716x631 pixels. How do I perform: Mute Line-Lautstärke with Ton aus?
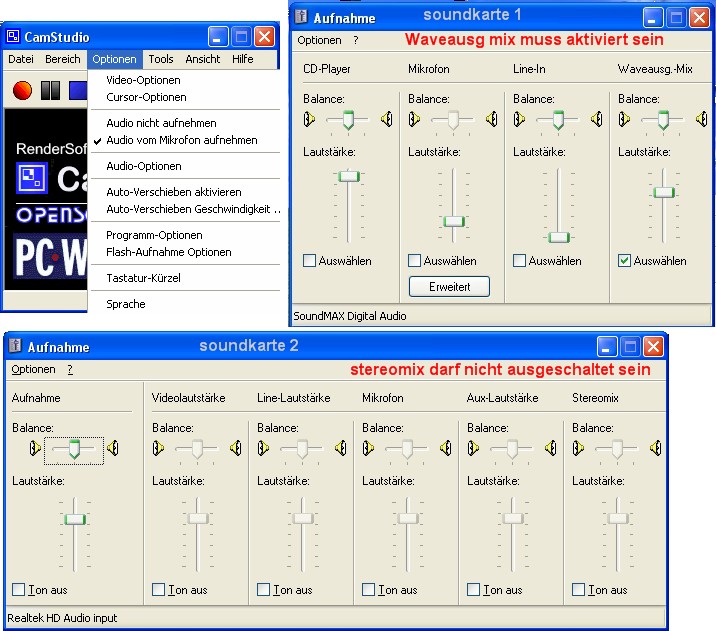[x=263, y=589]
